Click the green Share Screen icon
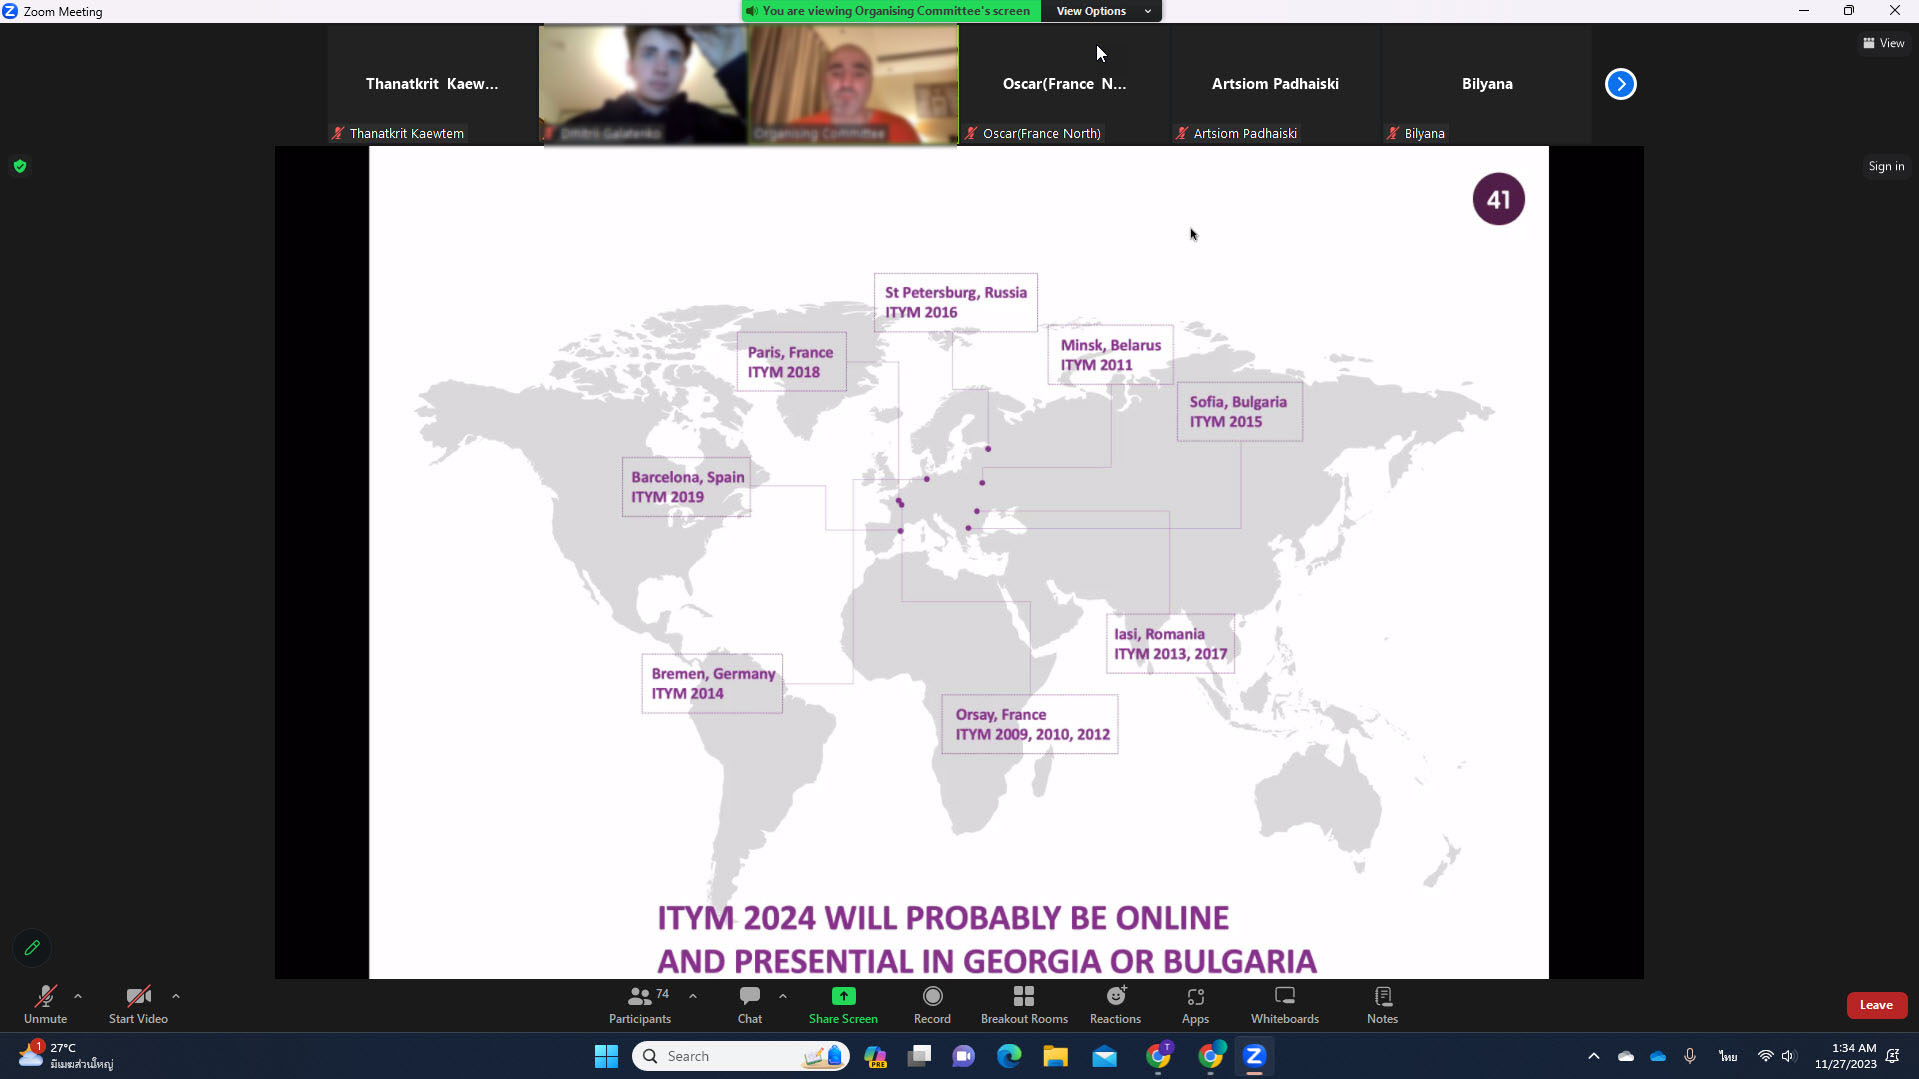Image resolution: width=1919 pixels, height=1079 pixels. point(843,996)
